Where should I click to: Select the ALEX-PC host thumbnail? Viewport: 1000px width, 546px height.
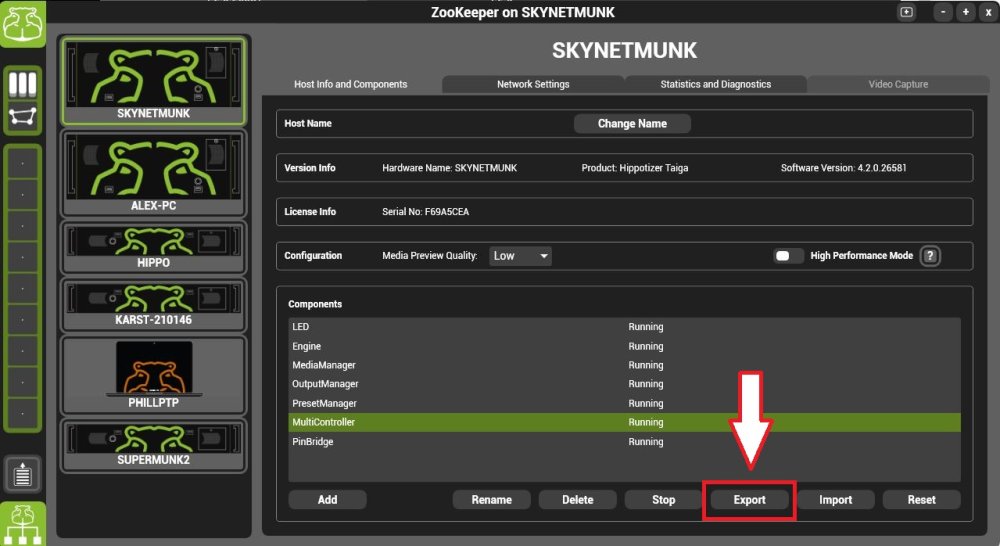pyautogui.click(x=153, y=173)
